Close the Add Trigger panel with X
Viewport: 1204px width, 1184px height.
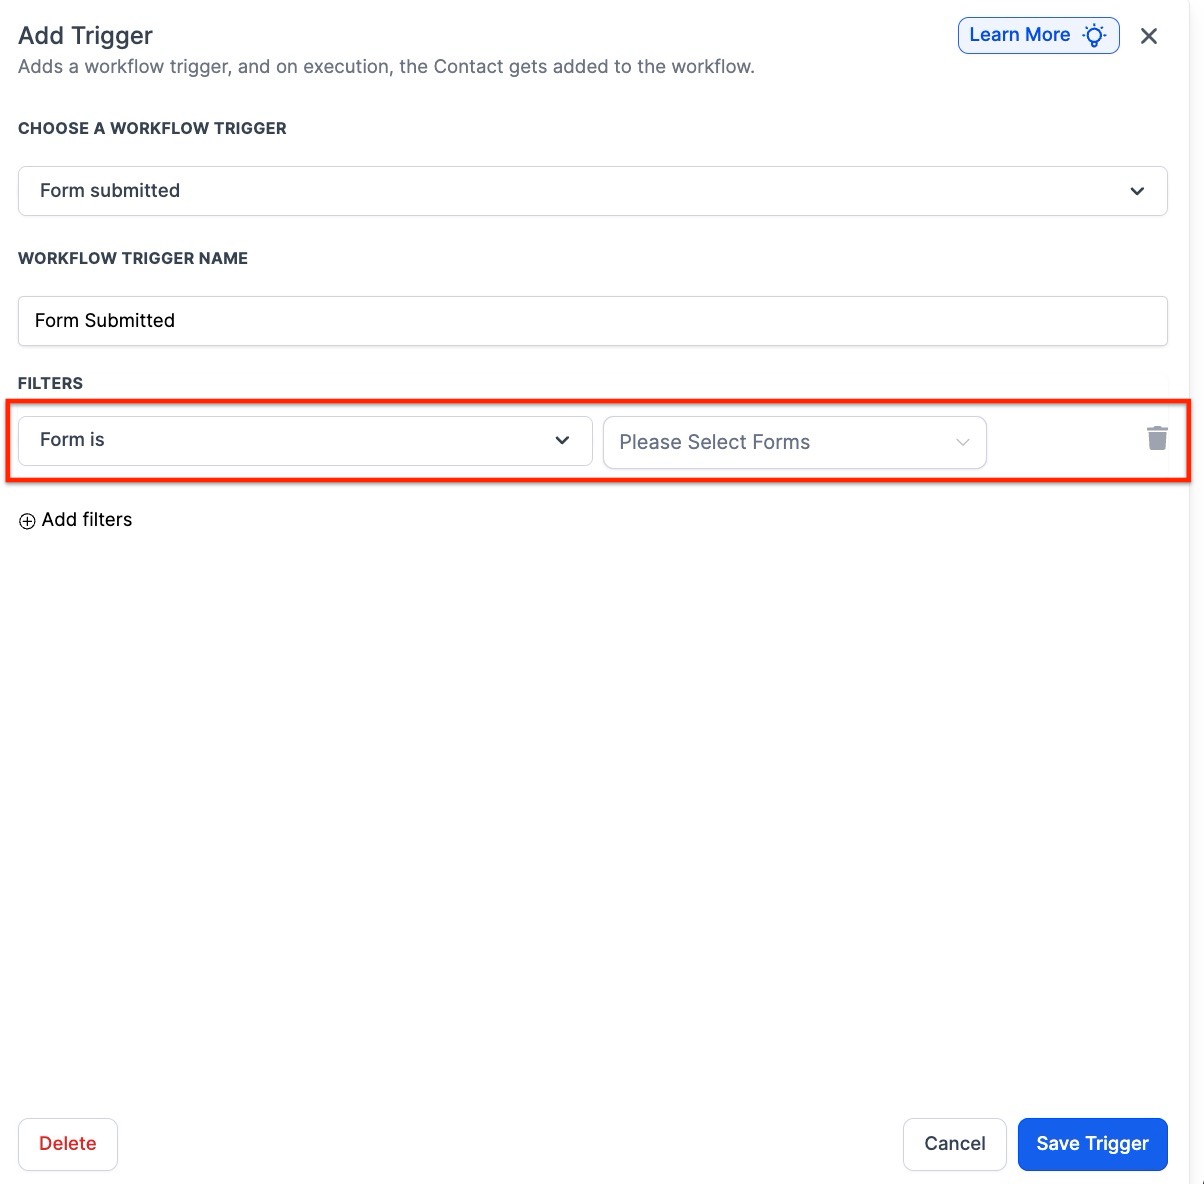pos(1149,36)
